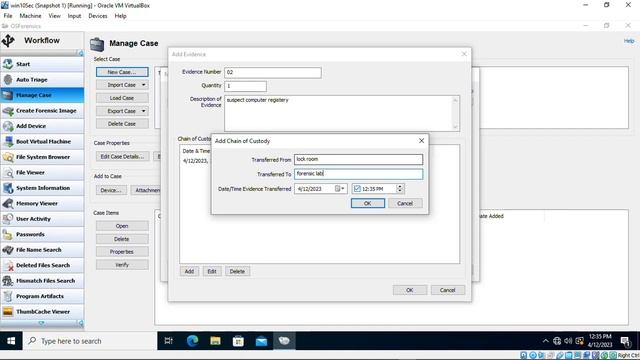Screen dimensions: 640x360
Task: Click the Device button under Add to Case
Action: coord(111,190)
